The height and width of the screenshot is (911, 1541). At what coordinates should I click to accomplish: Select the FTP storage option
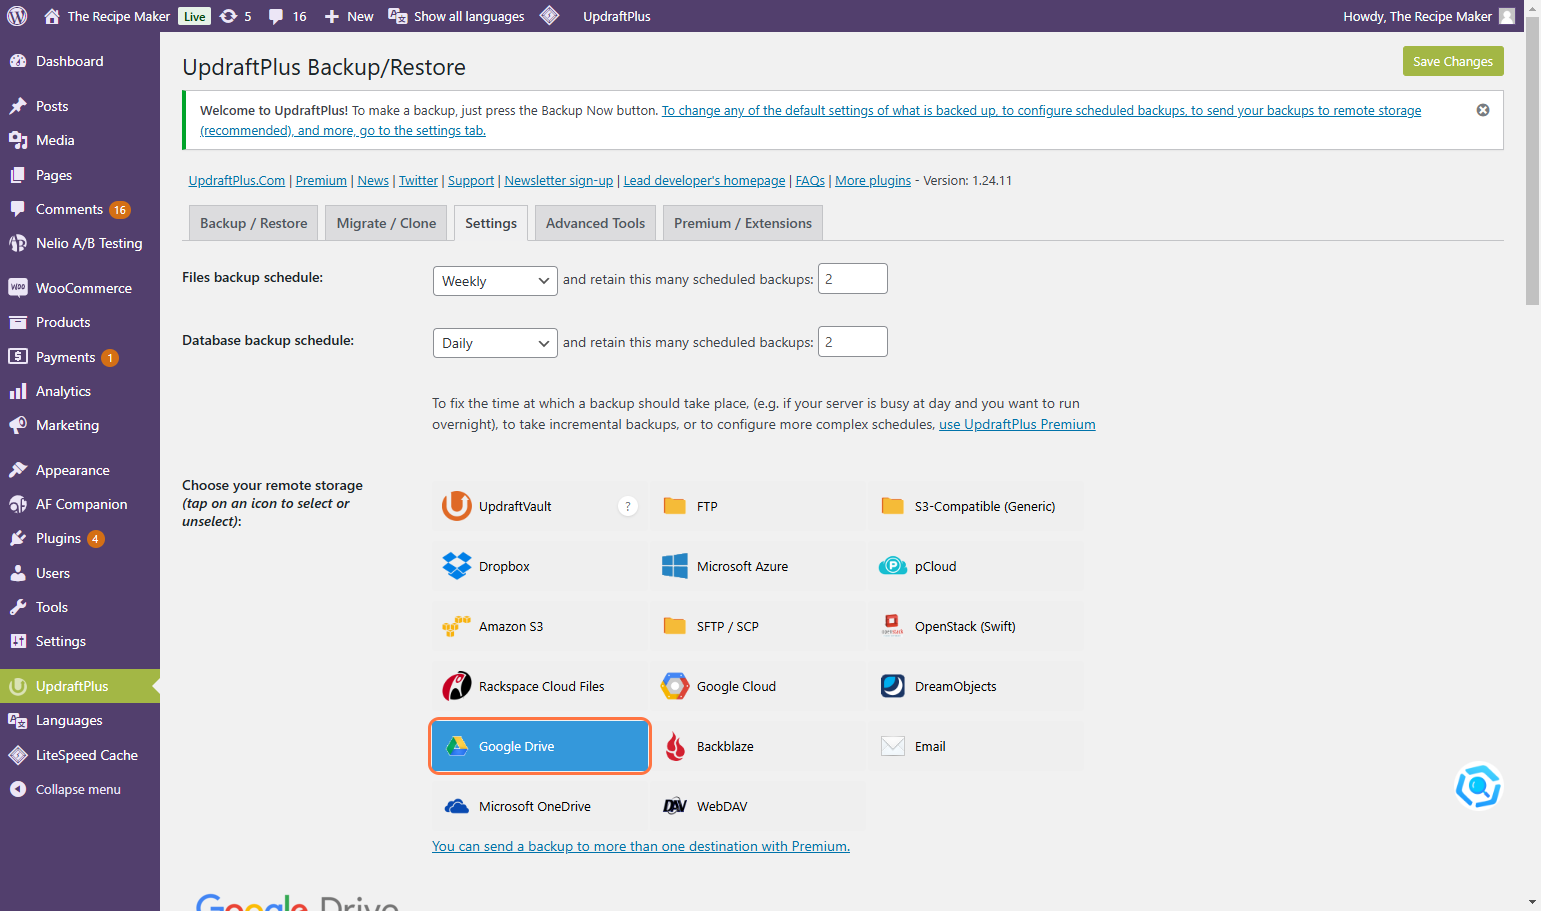(758, 506)
